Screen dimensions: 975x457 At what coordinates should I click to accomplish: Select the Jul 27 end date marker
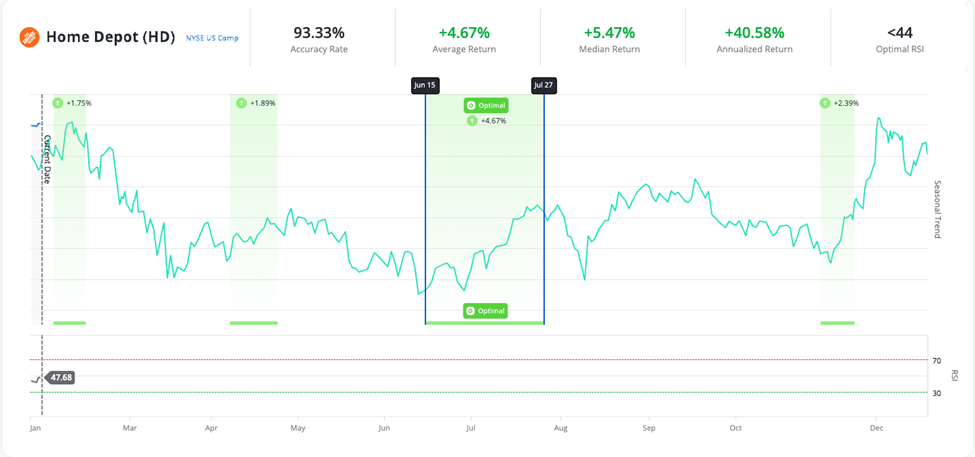point(544,86)
